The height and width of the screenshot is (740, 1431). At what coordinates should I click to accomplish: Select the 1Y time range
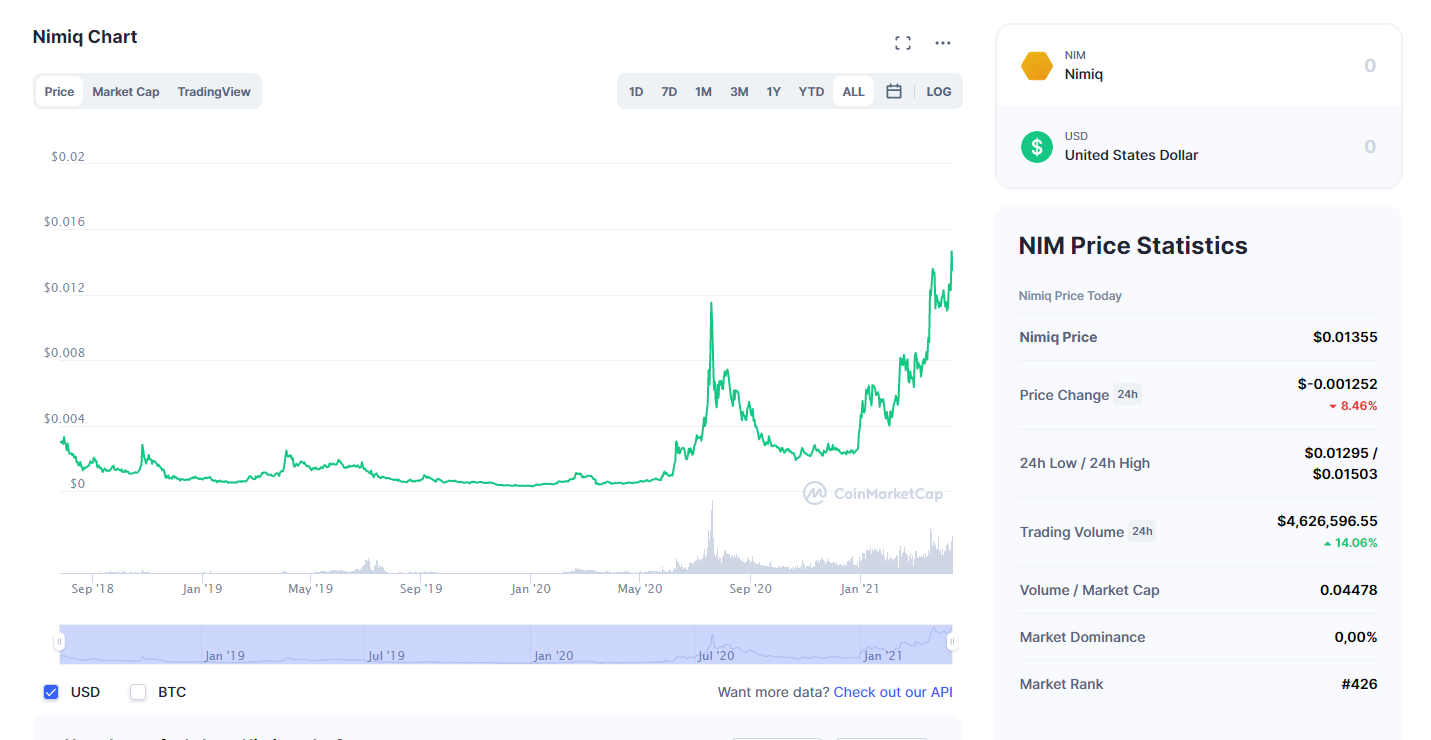tap(774, 91)
